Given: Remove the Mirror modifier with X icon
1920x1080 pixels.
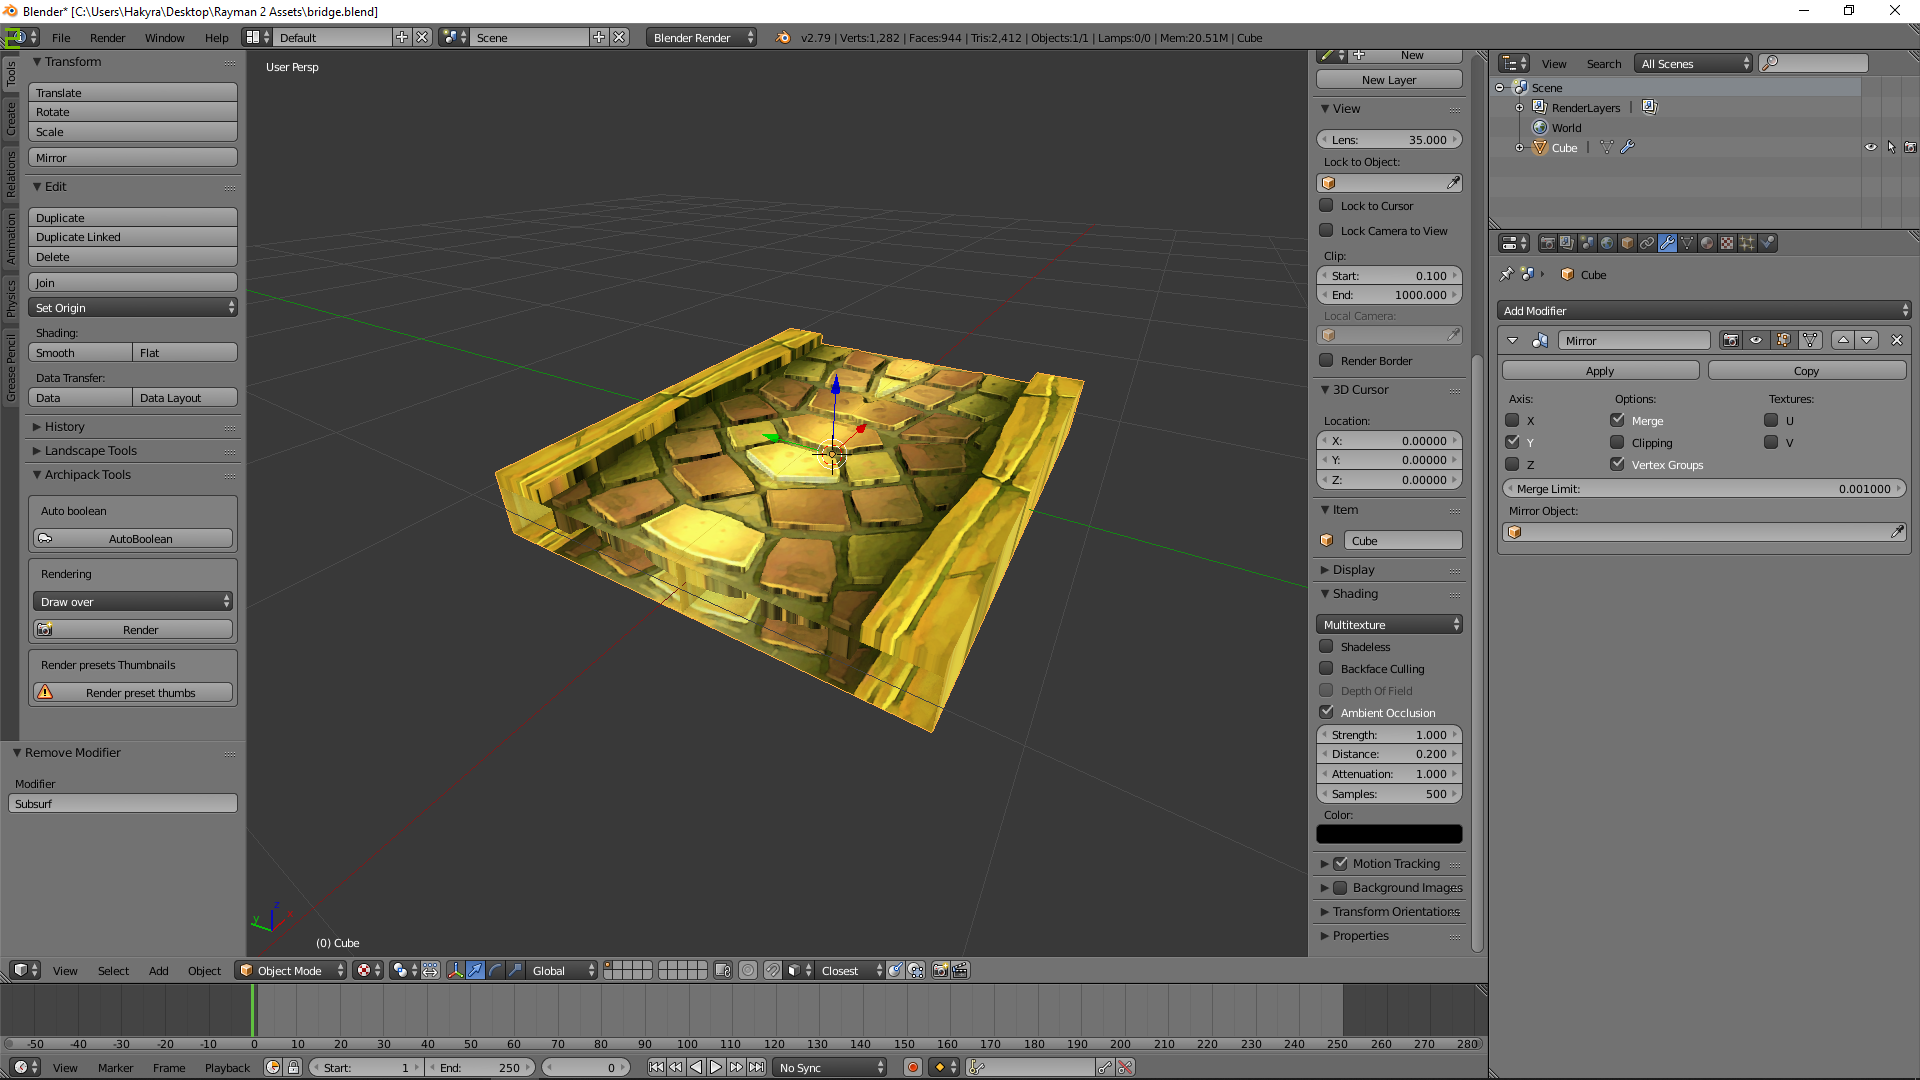Looking at the screenshot, I should coord(1897,340).
